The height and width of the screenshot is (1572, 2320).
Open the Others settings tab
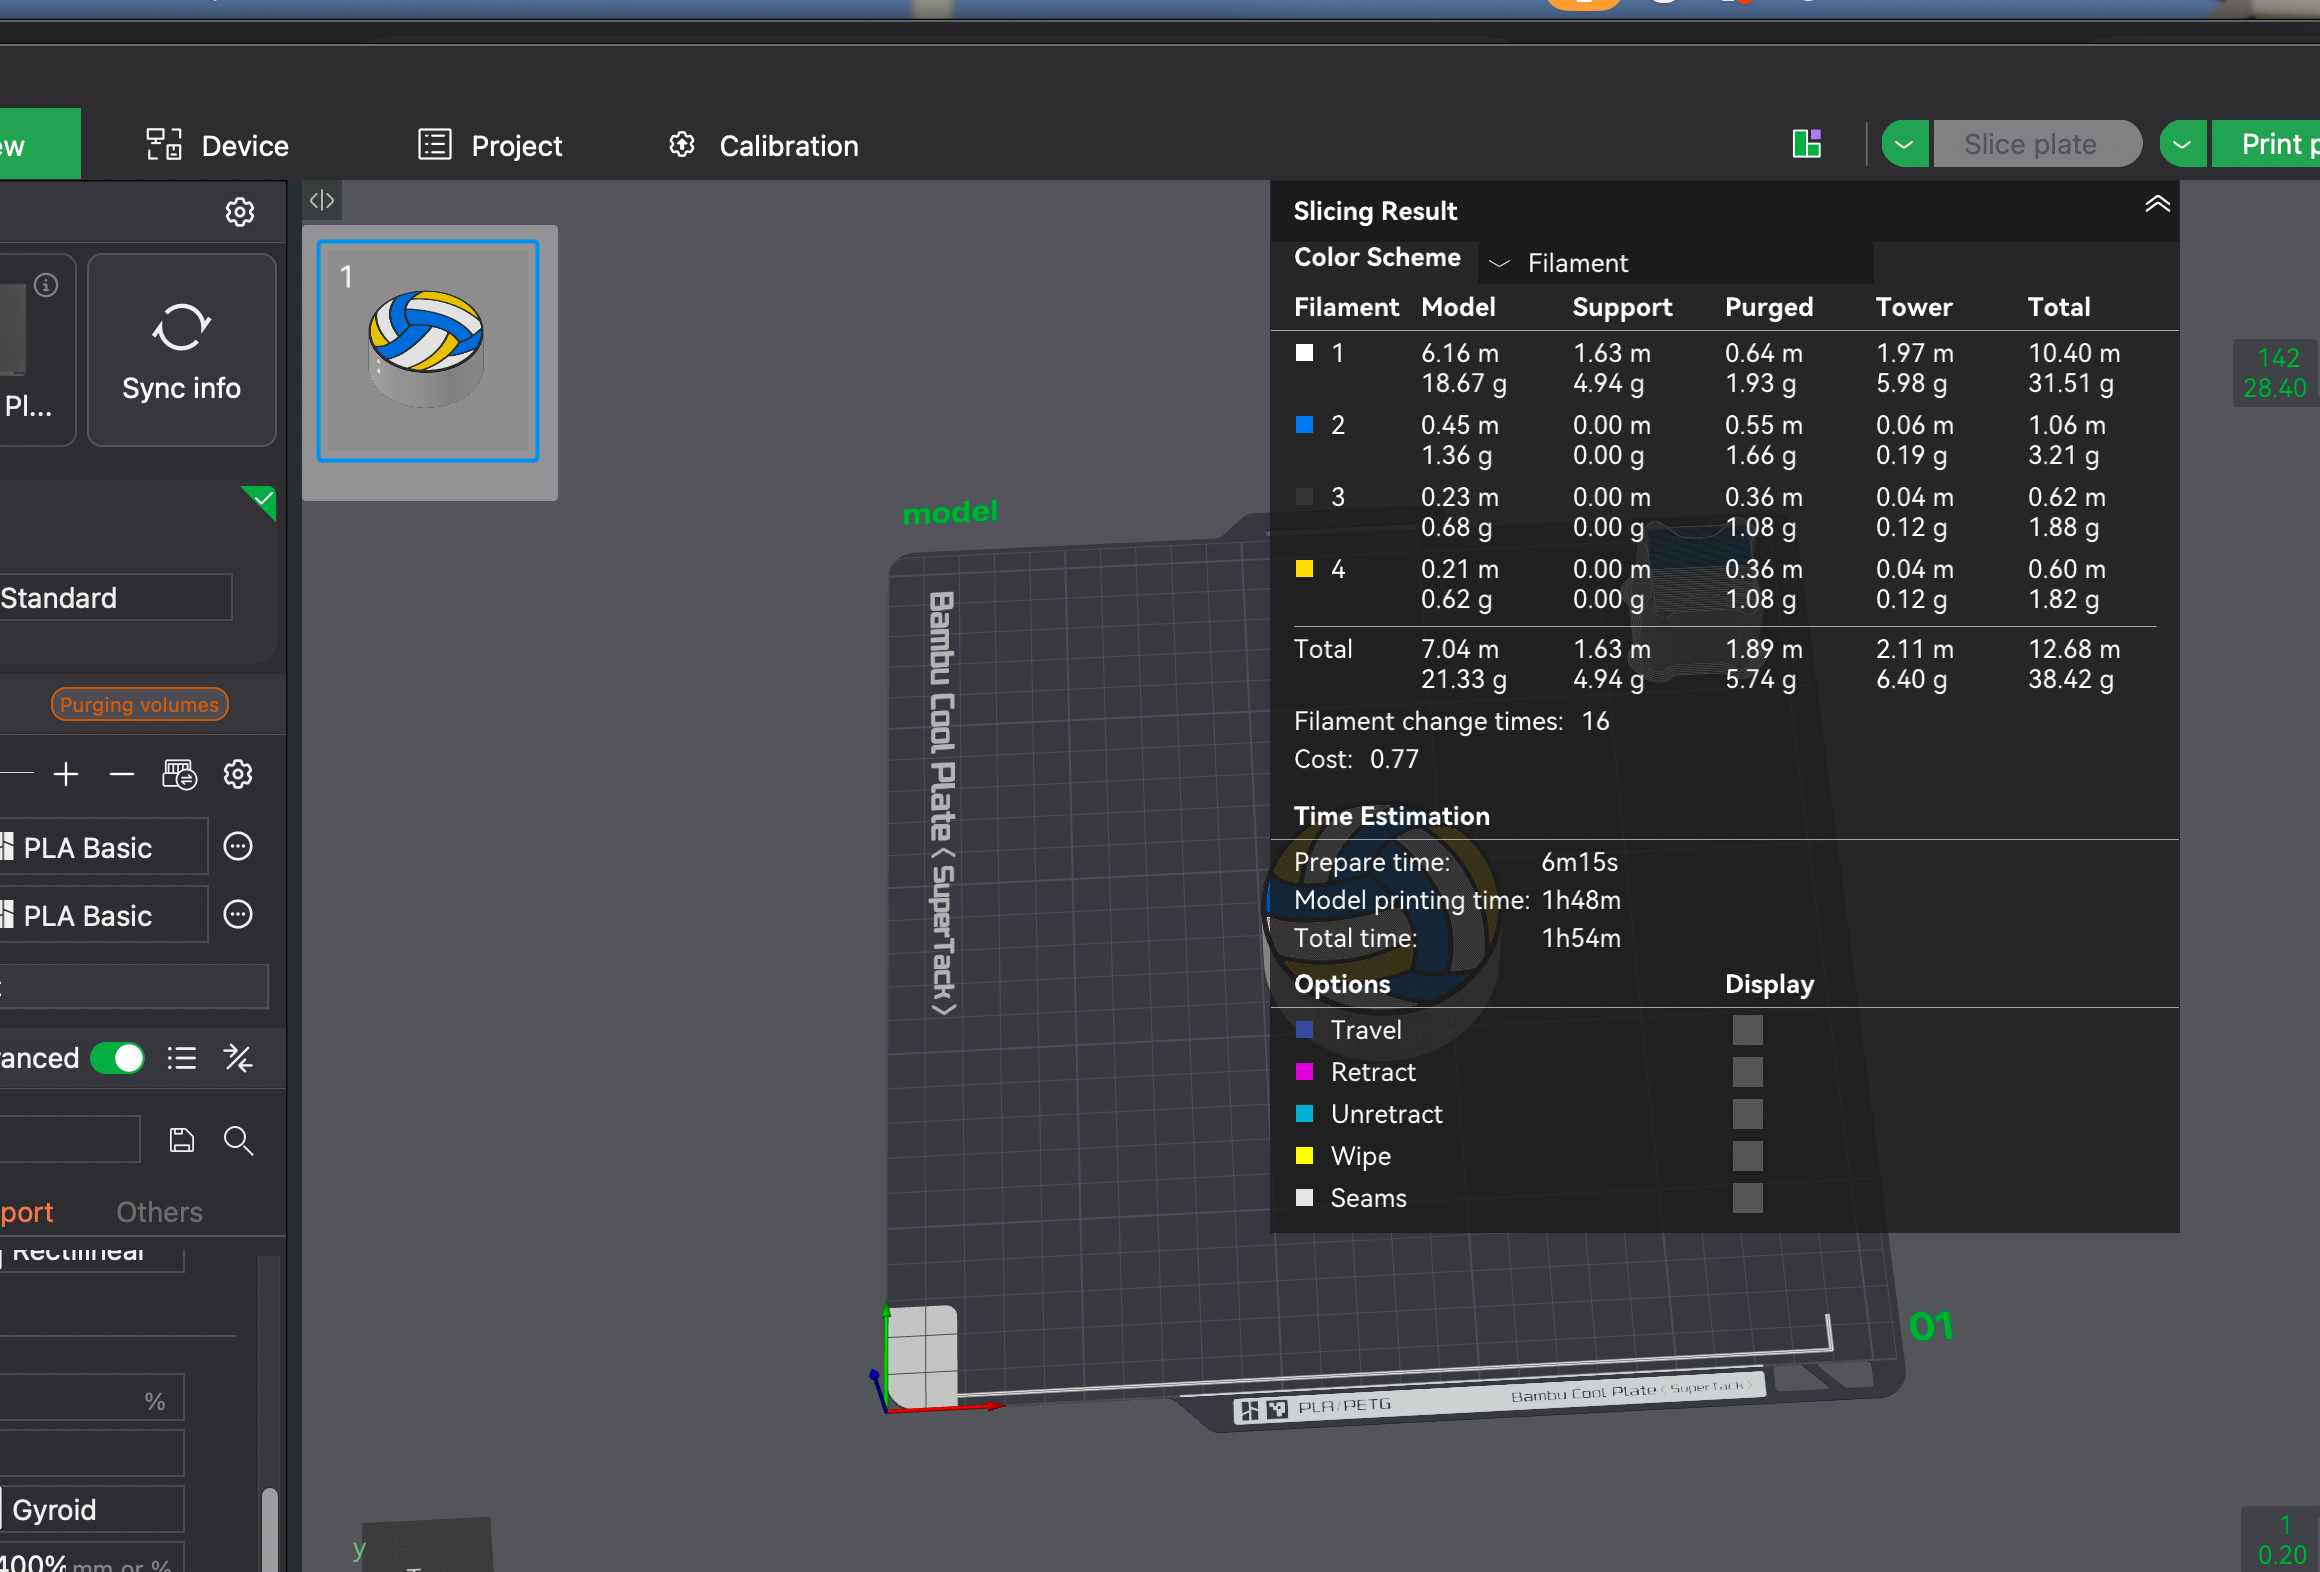[160, 1212]
